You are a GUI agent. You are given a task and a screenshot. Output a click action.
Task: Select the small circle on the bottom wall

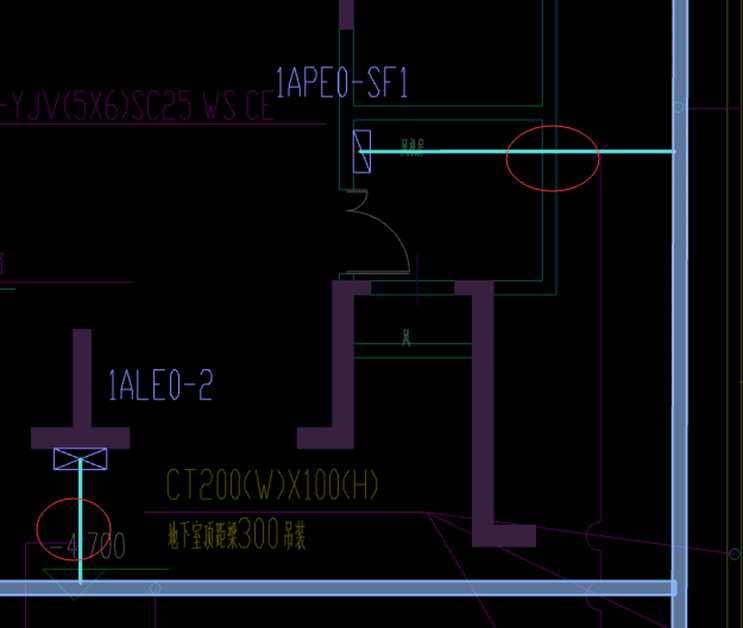click(x=155, y=588)
